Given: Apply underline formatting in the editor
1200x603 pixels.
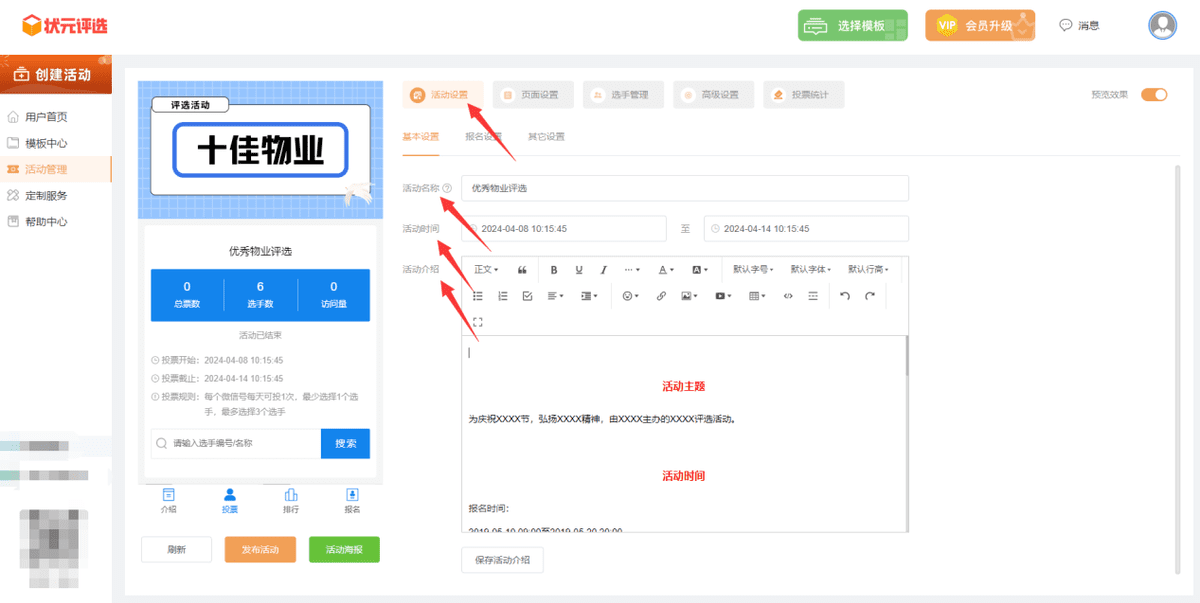Looking at the screenshot, I should coord(578,270).
